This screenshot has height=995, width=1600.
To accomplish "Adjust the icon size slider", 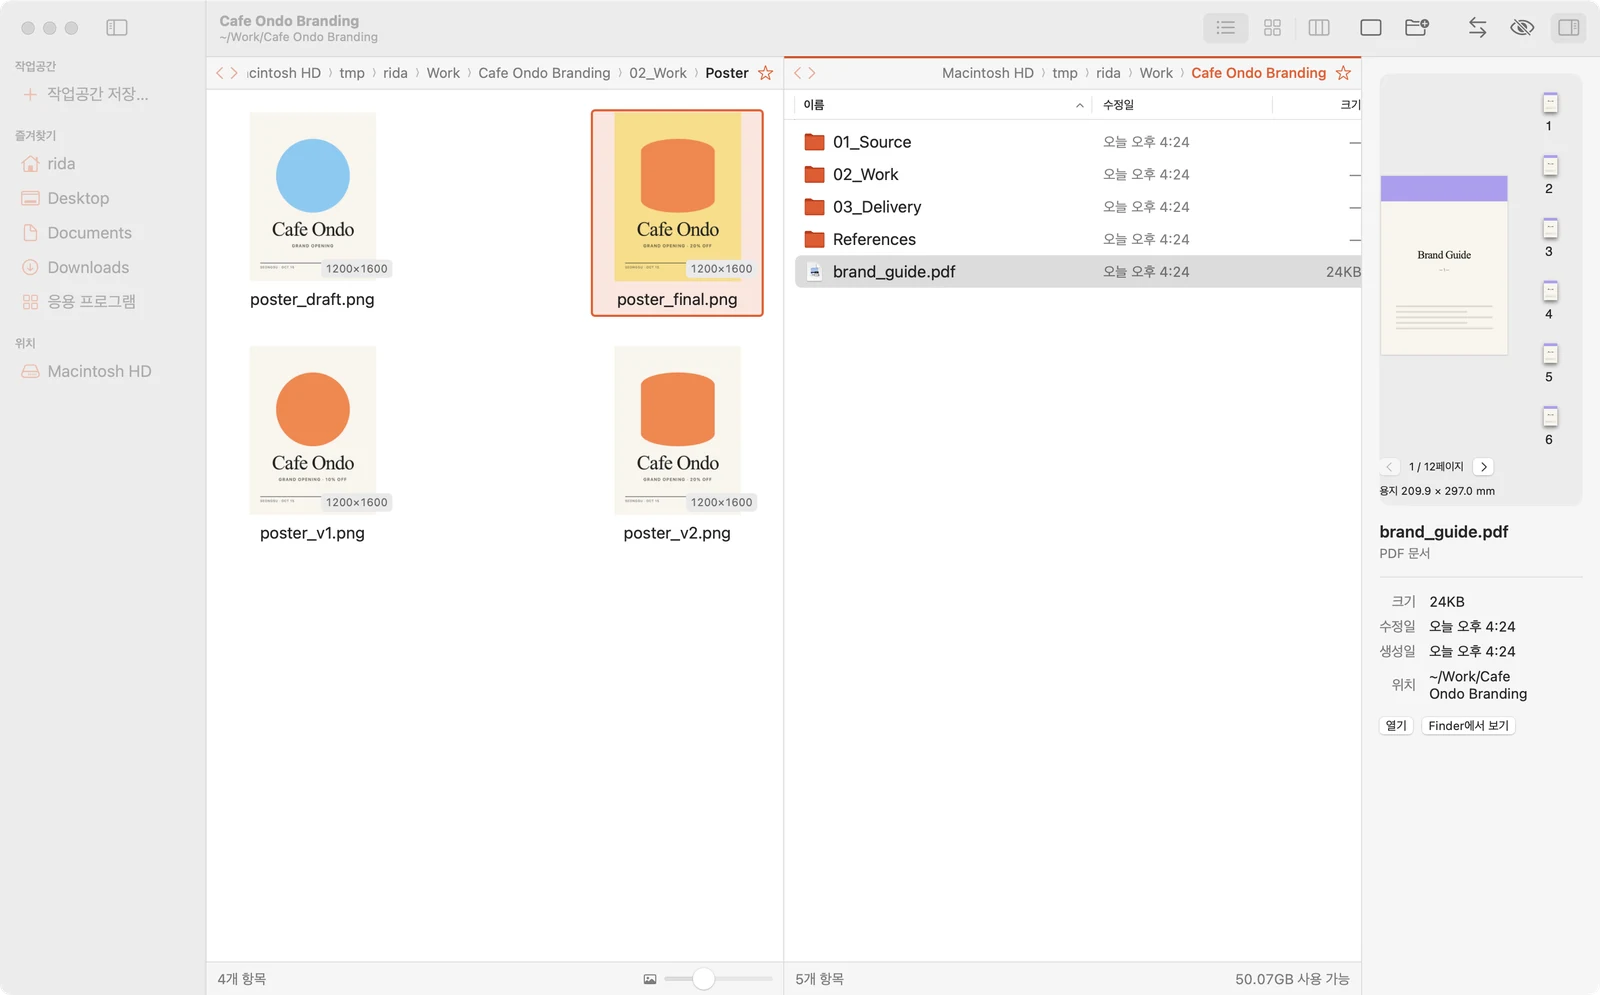I will pyautogui.click(x=704, y=979).
